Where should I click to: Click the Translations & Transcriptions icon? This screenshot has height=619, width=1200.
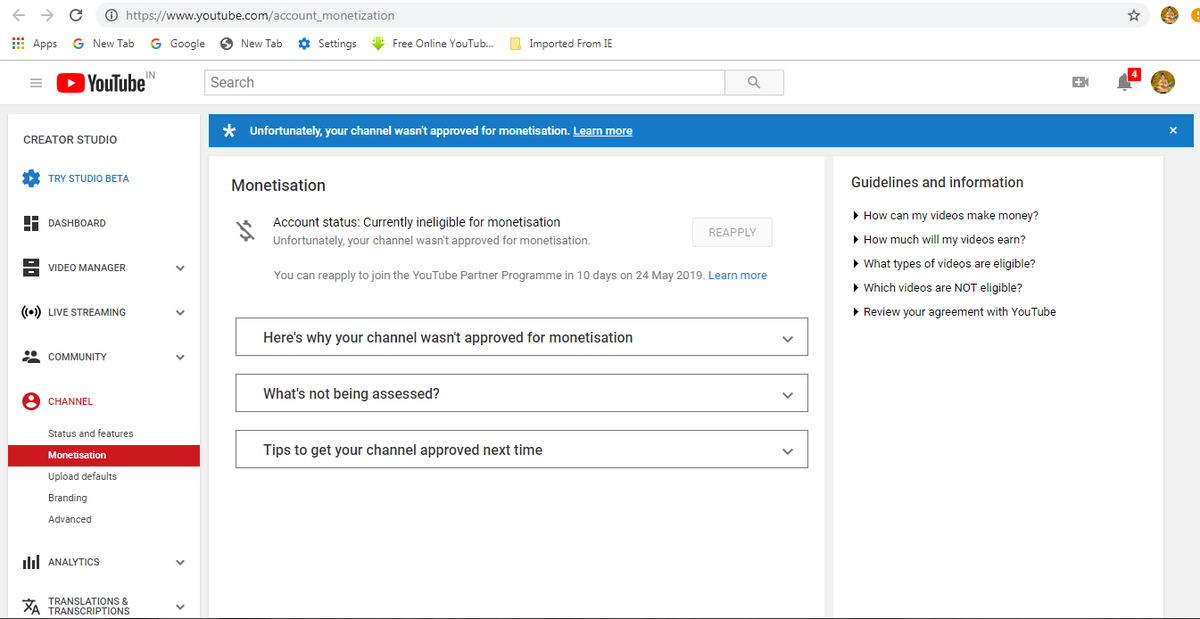pos(31,606)
